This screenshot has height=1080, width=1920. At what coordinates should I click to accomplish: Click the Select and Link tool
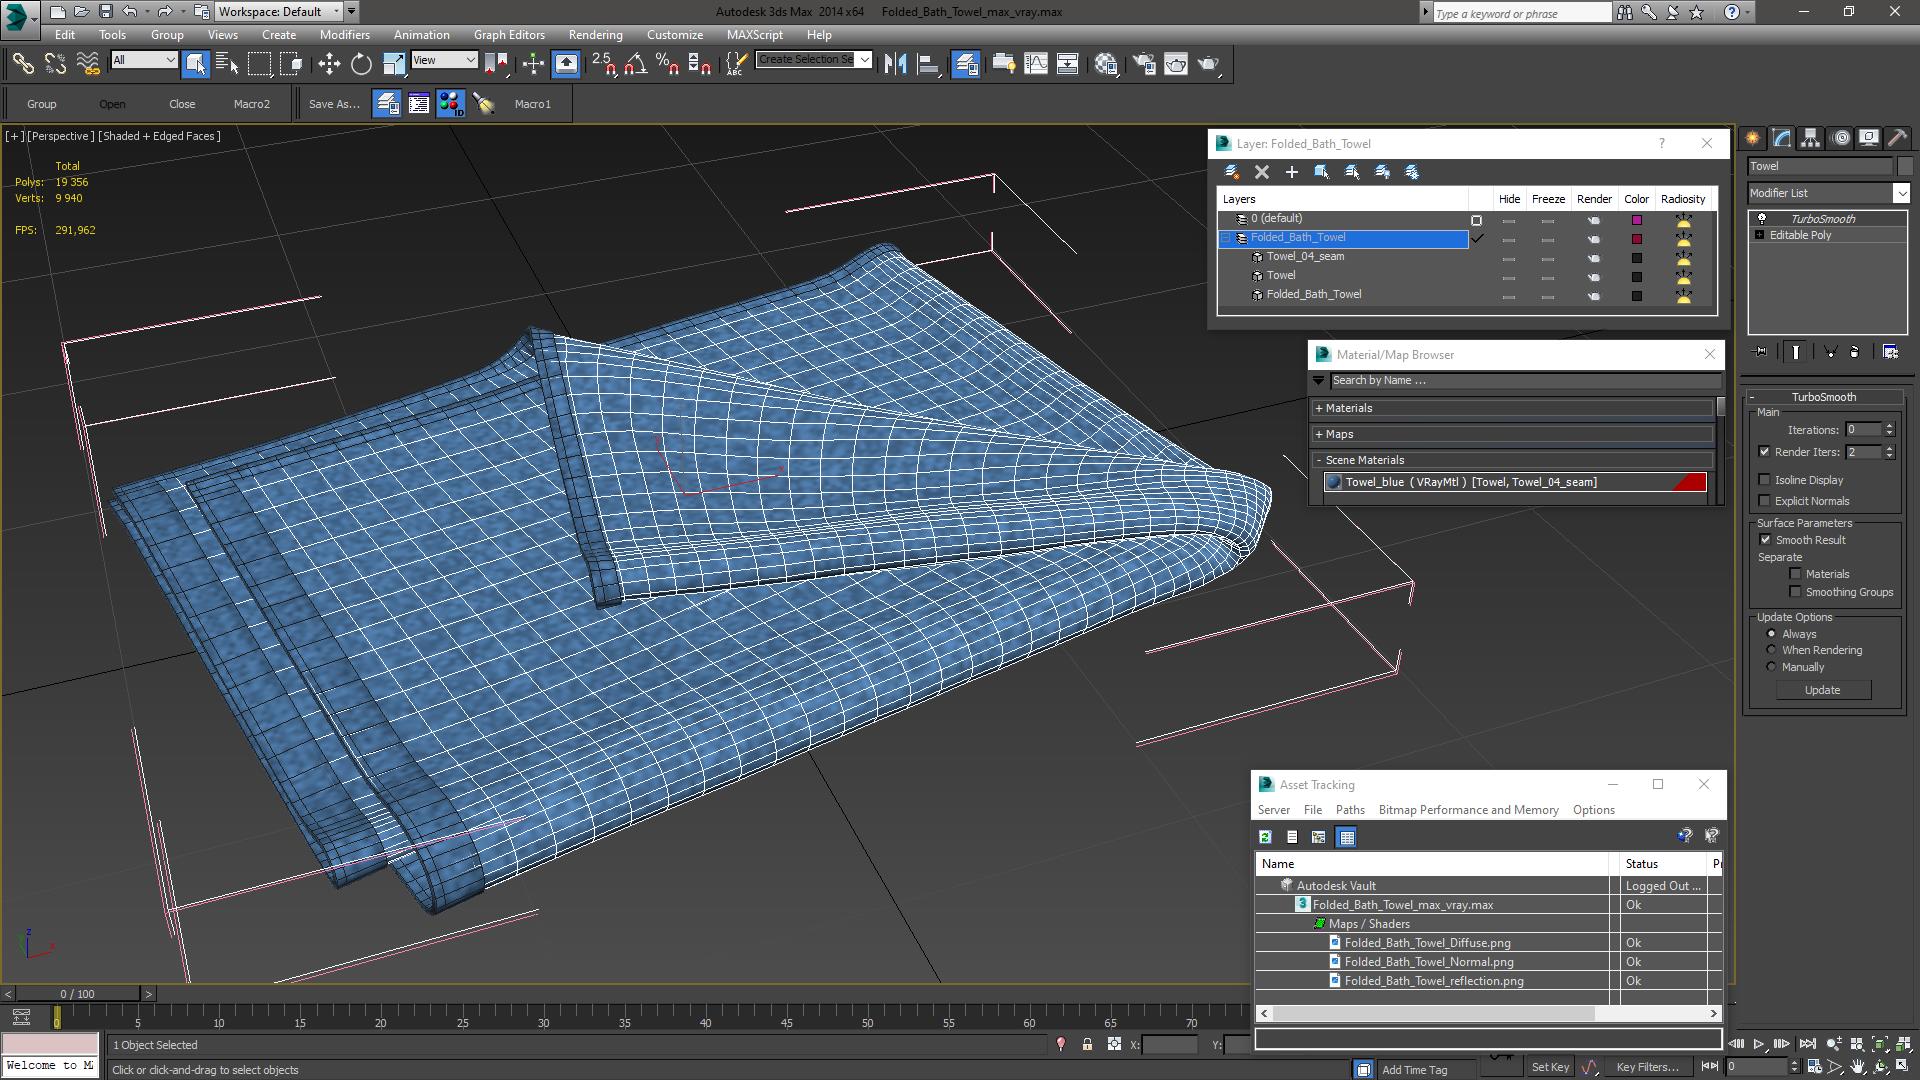(22, 64)
